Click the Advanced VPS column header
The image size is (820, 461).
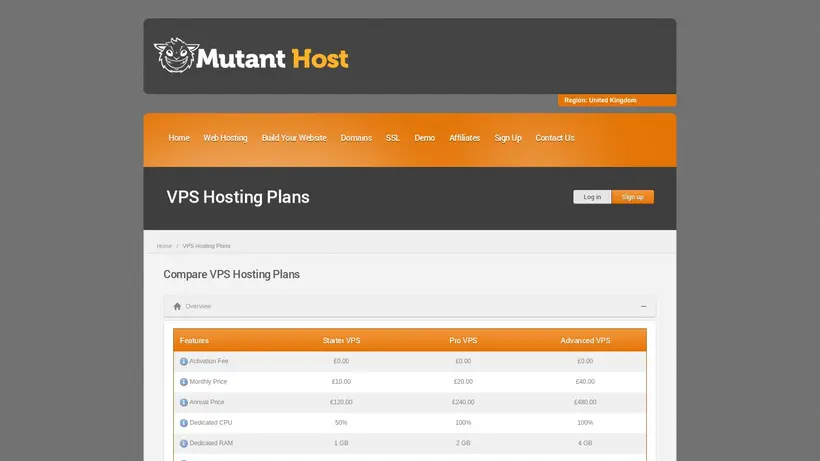585,340
